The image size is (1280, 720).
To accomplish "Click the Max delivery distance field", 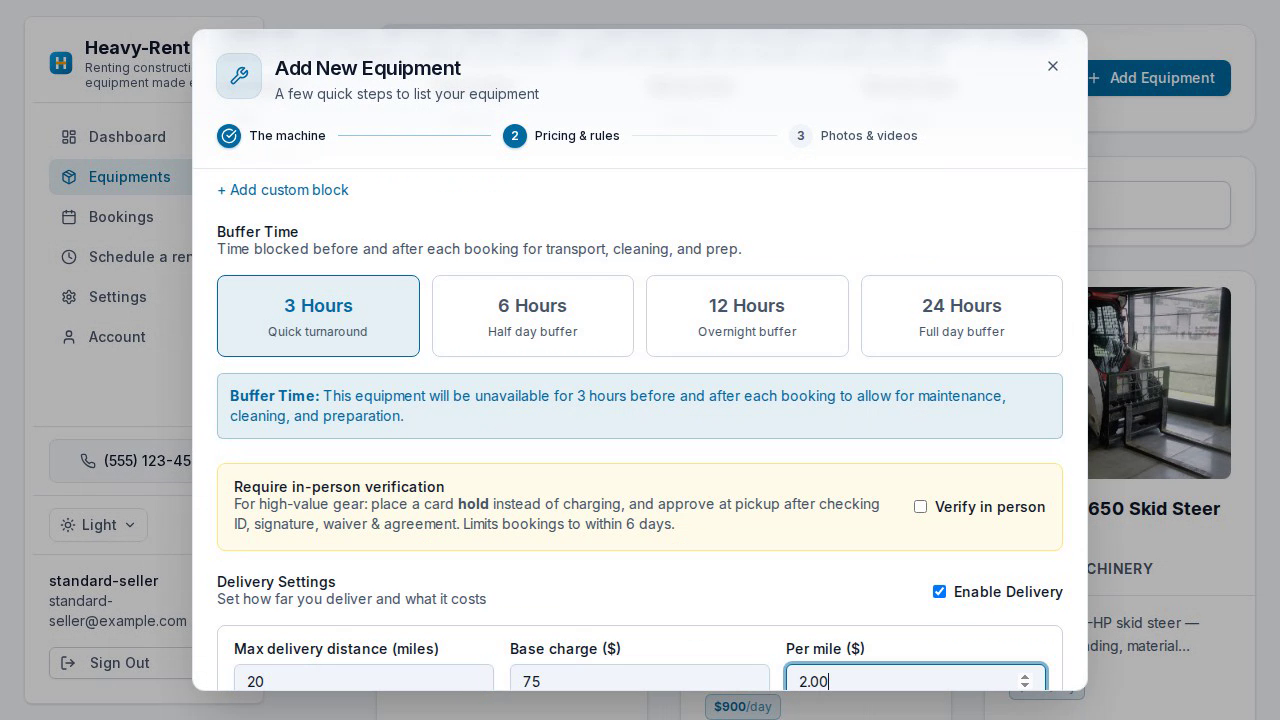I will [x=364, y=680].
